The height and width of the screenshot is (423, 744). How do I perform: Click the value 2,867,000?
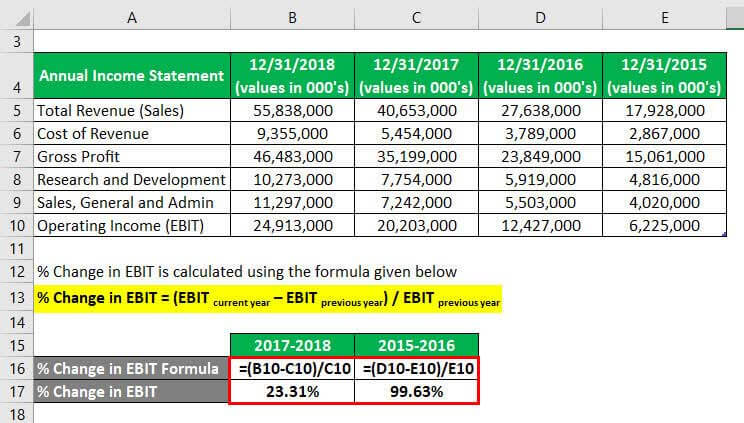point(664,133)
